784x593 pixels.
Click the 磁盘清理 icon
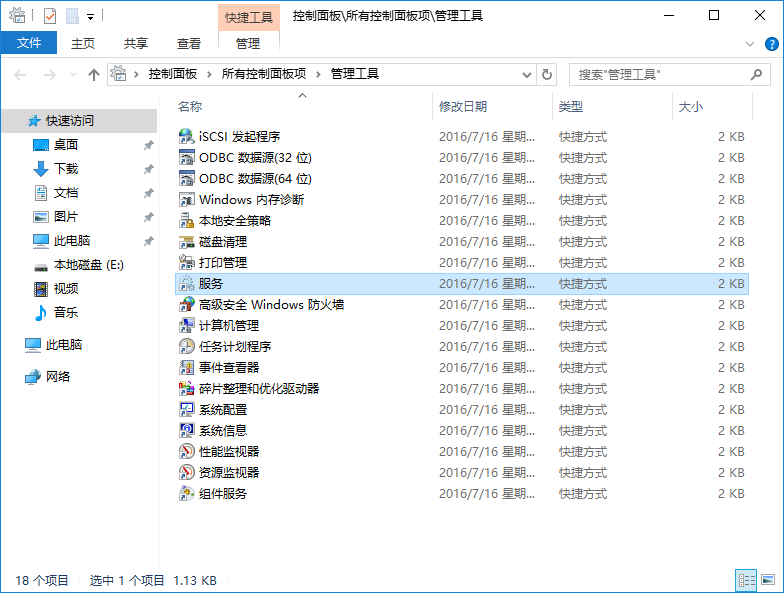(186, 242)
